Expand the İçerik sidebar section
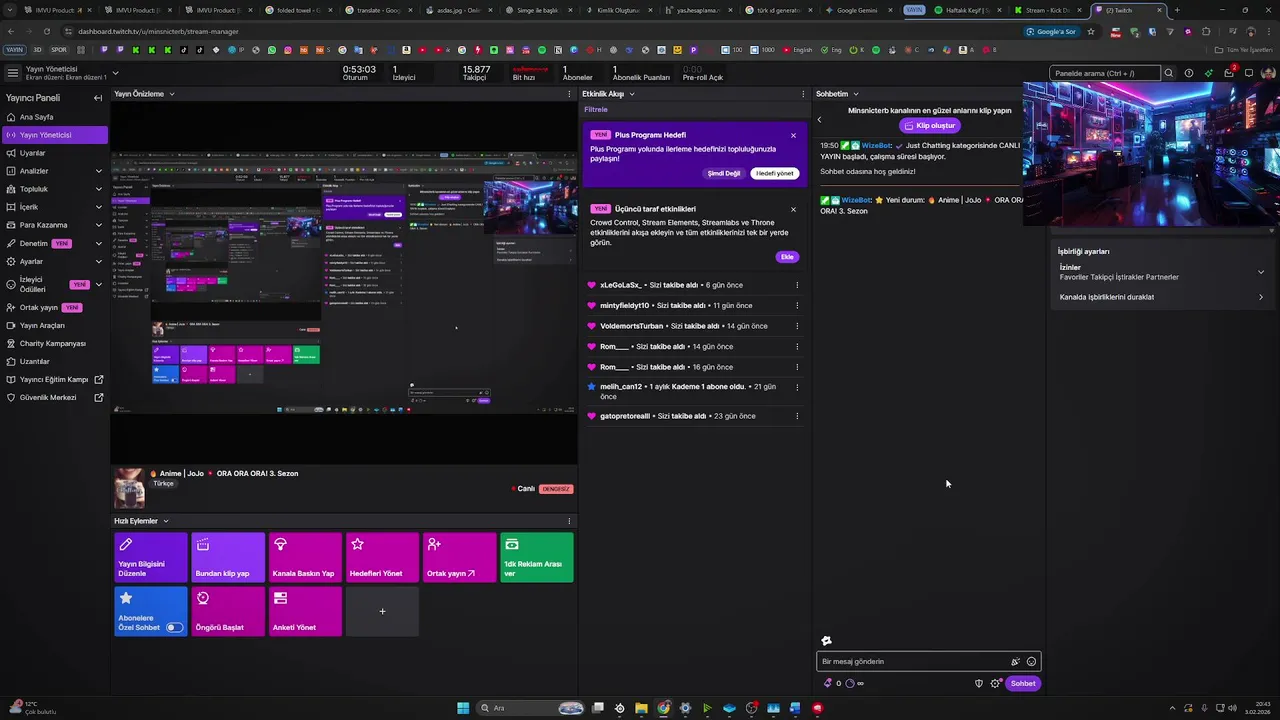The image size is (1280, 720). tap(98, 207)
